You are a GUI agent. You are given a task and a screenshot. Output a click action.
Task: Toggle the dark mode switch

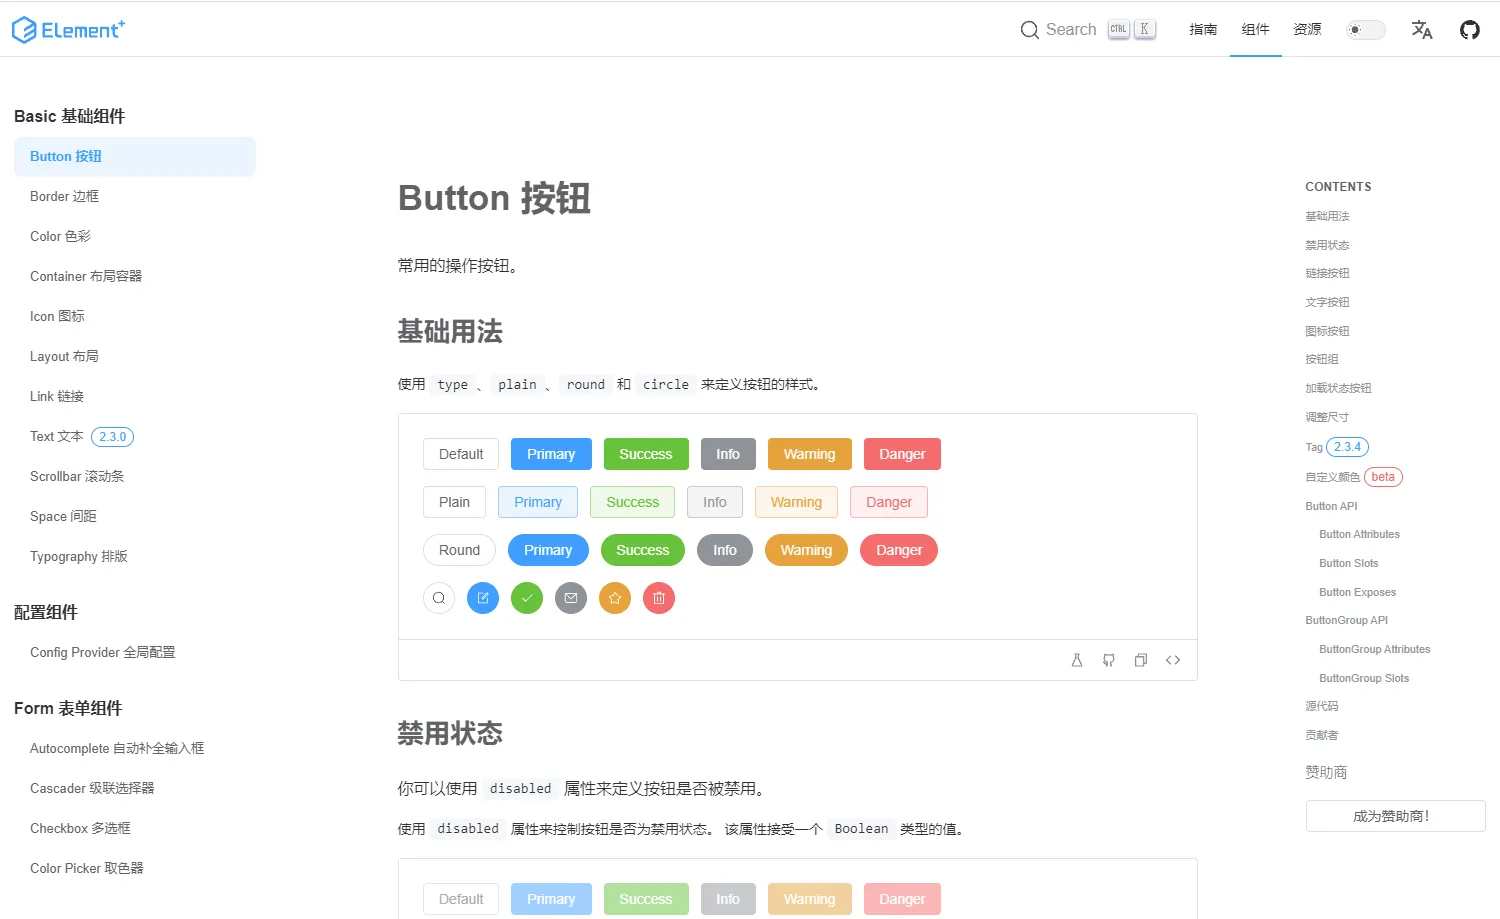point(1365,30)
